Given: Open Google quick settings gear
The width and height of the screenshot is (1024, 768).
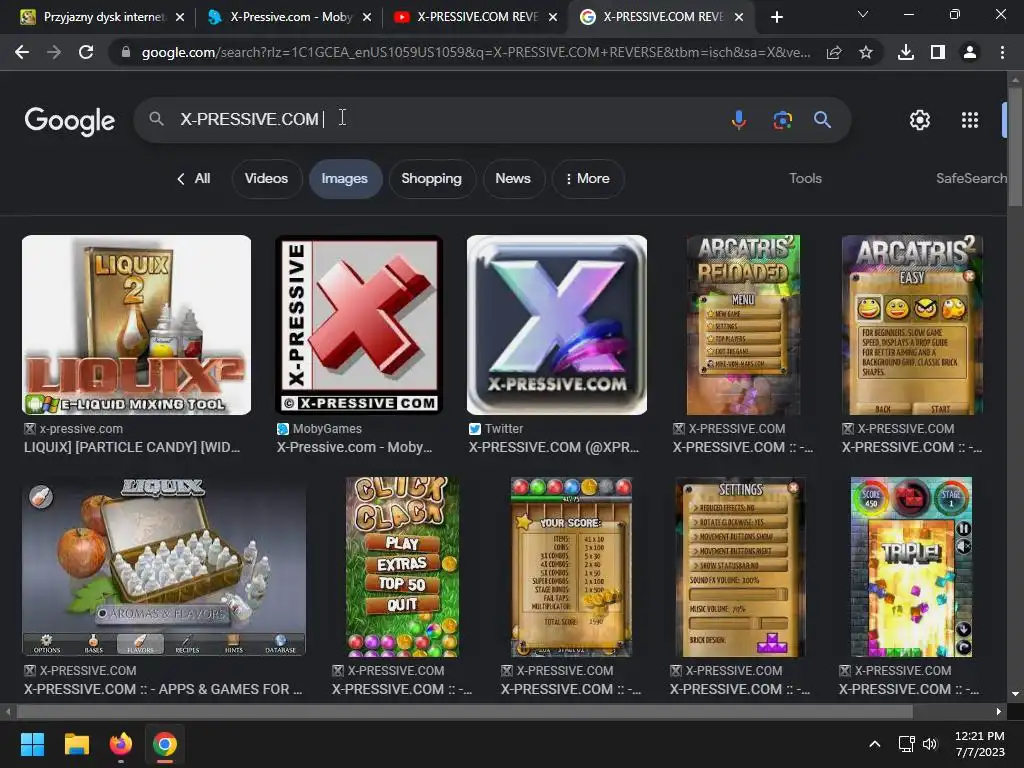Looking at the screenshot, I should click(920, 120).
